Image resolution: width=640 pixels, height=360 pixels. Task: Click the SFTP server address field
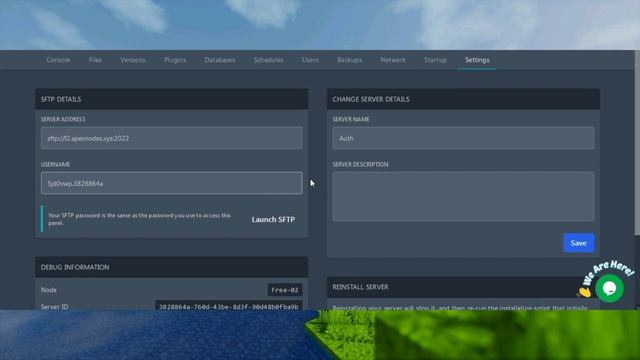click(x=171, y=138)
